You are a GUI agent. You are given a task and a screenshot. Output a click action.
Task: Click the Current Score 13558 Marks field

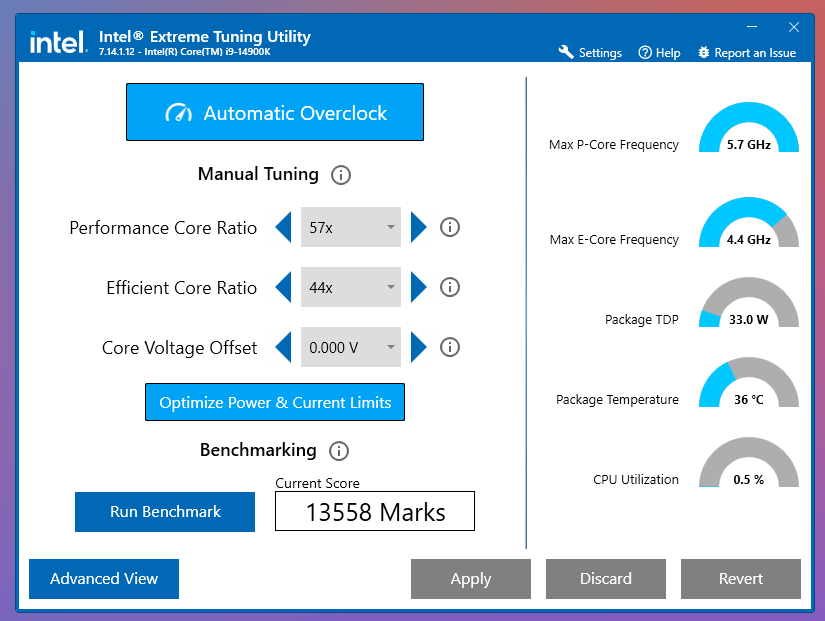tap(375, 512)
